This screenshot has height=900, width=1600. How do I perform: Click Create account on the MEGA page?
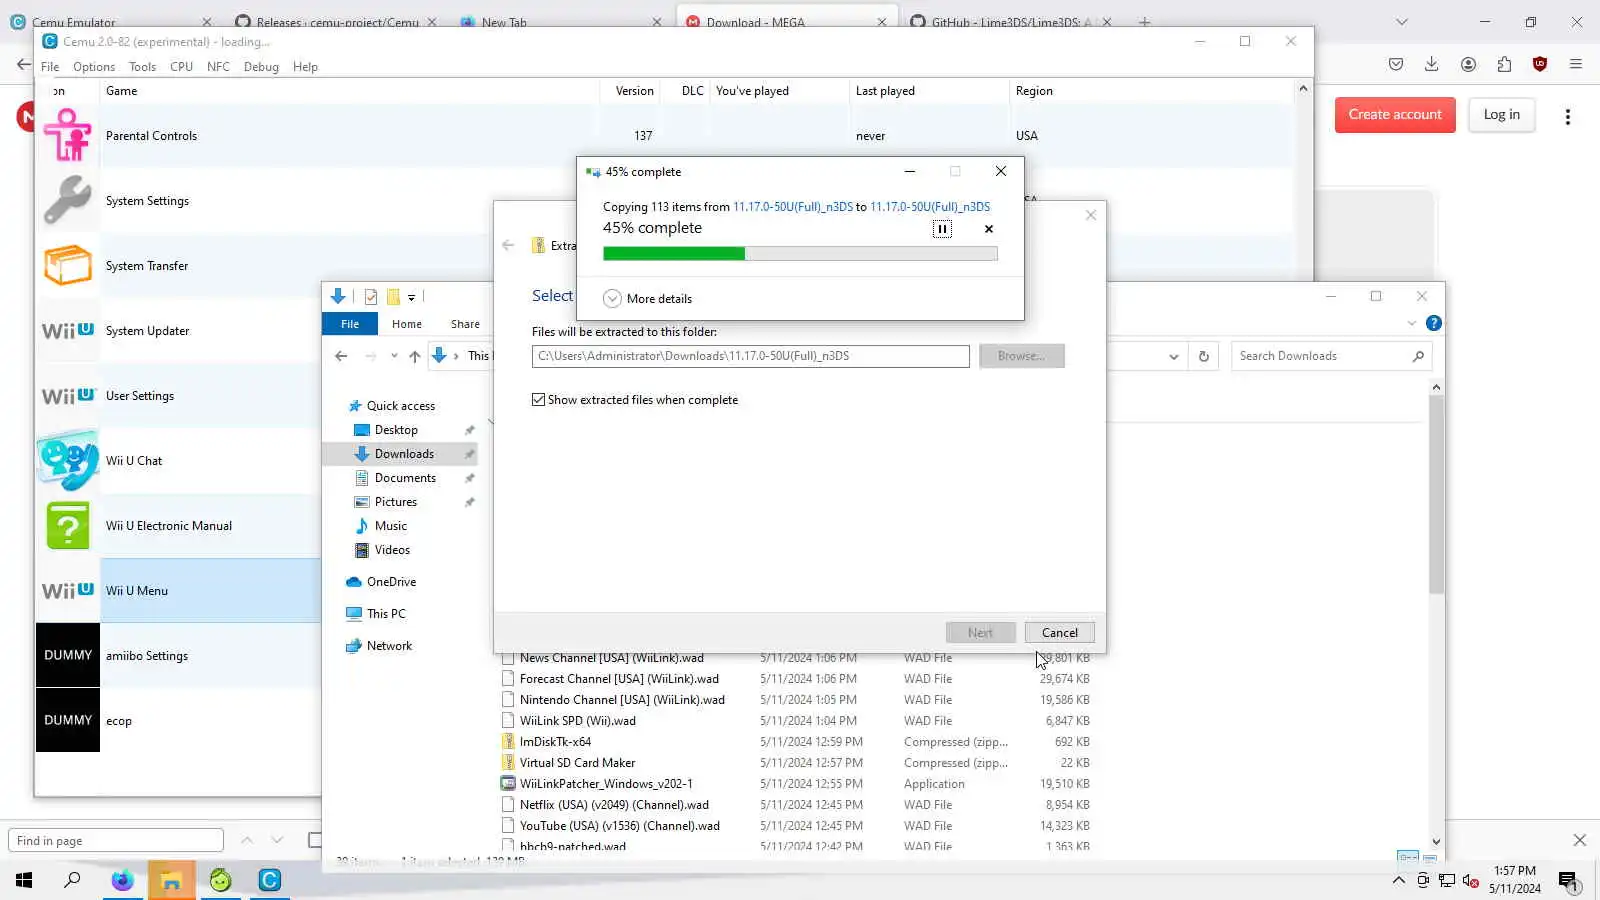pos(1395,114)
